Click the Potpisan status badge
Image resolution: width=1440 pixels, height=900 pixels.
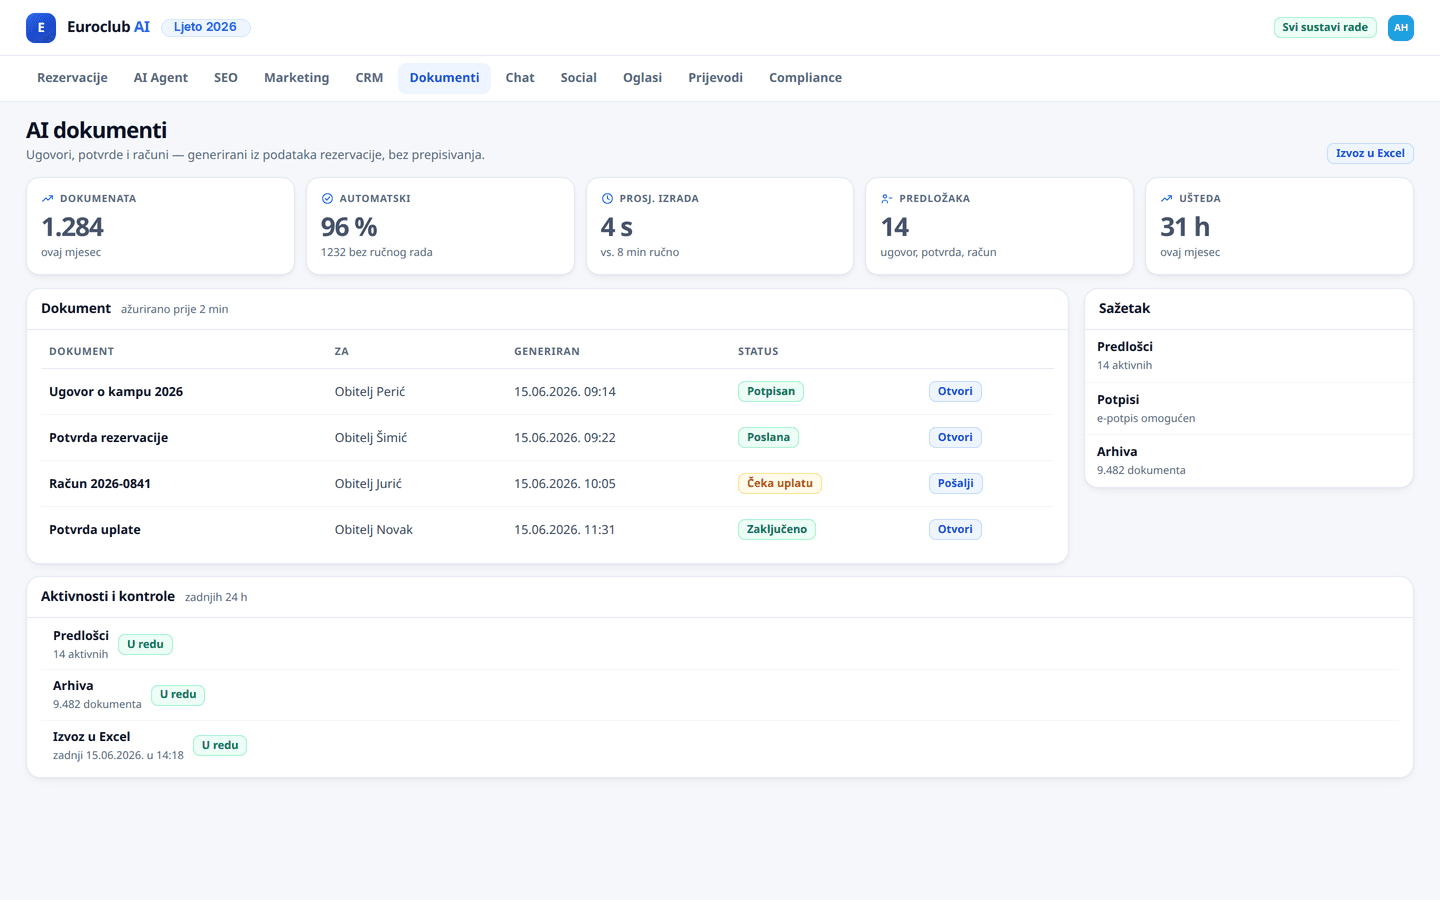(771, 392)
